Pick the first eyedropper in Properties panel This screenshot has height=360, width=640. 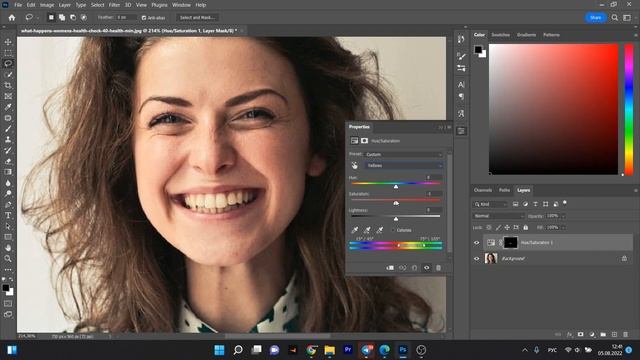pos(355,230)
